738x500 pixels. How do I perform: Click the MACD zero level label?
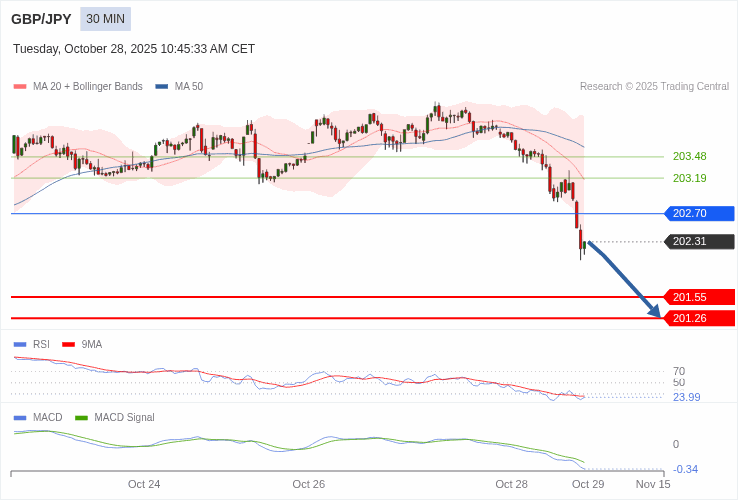(x=676, y=444)
